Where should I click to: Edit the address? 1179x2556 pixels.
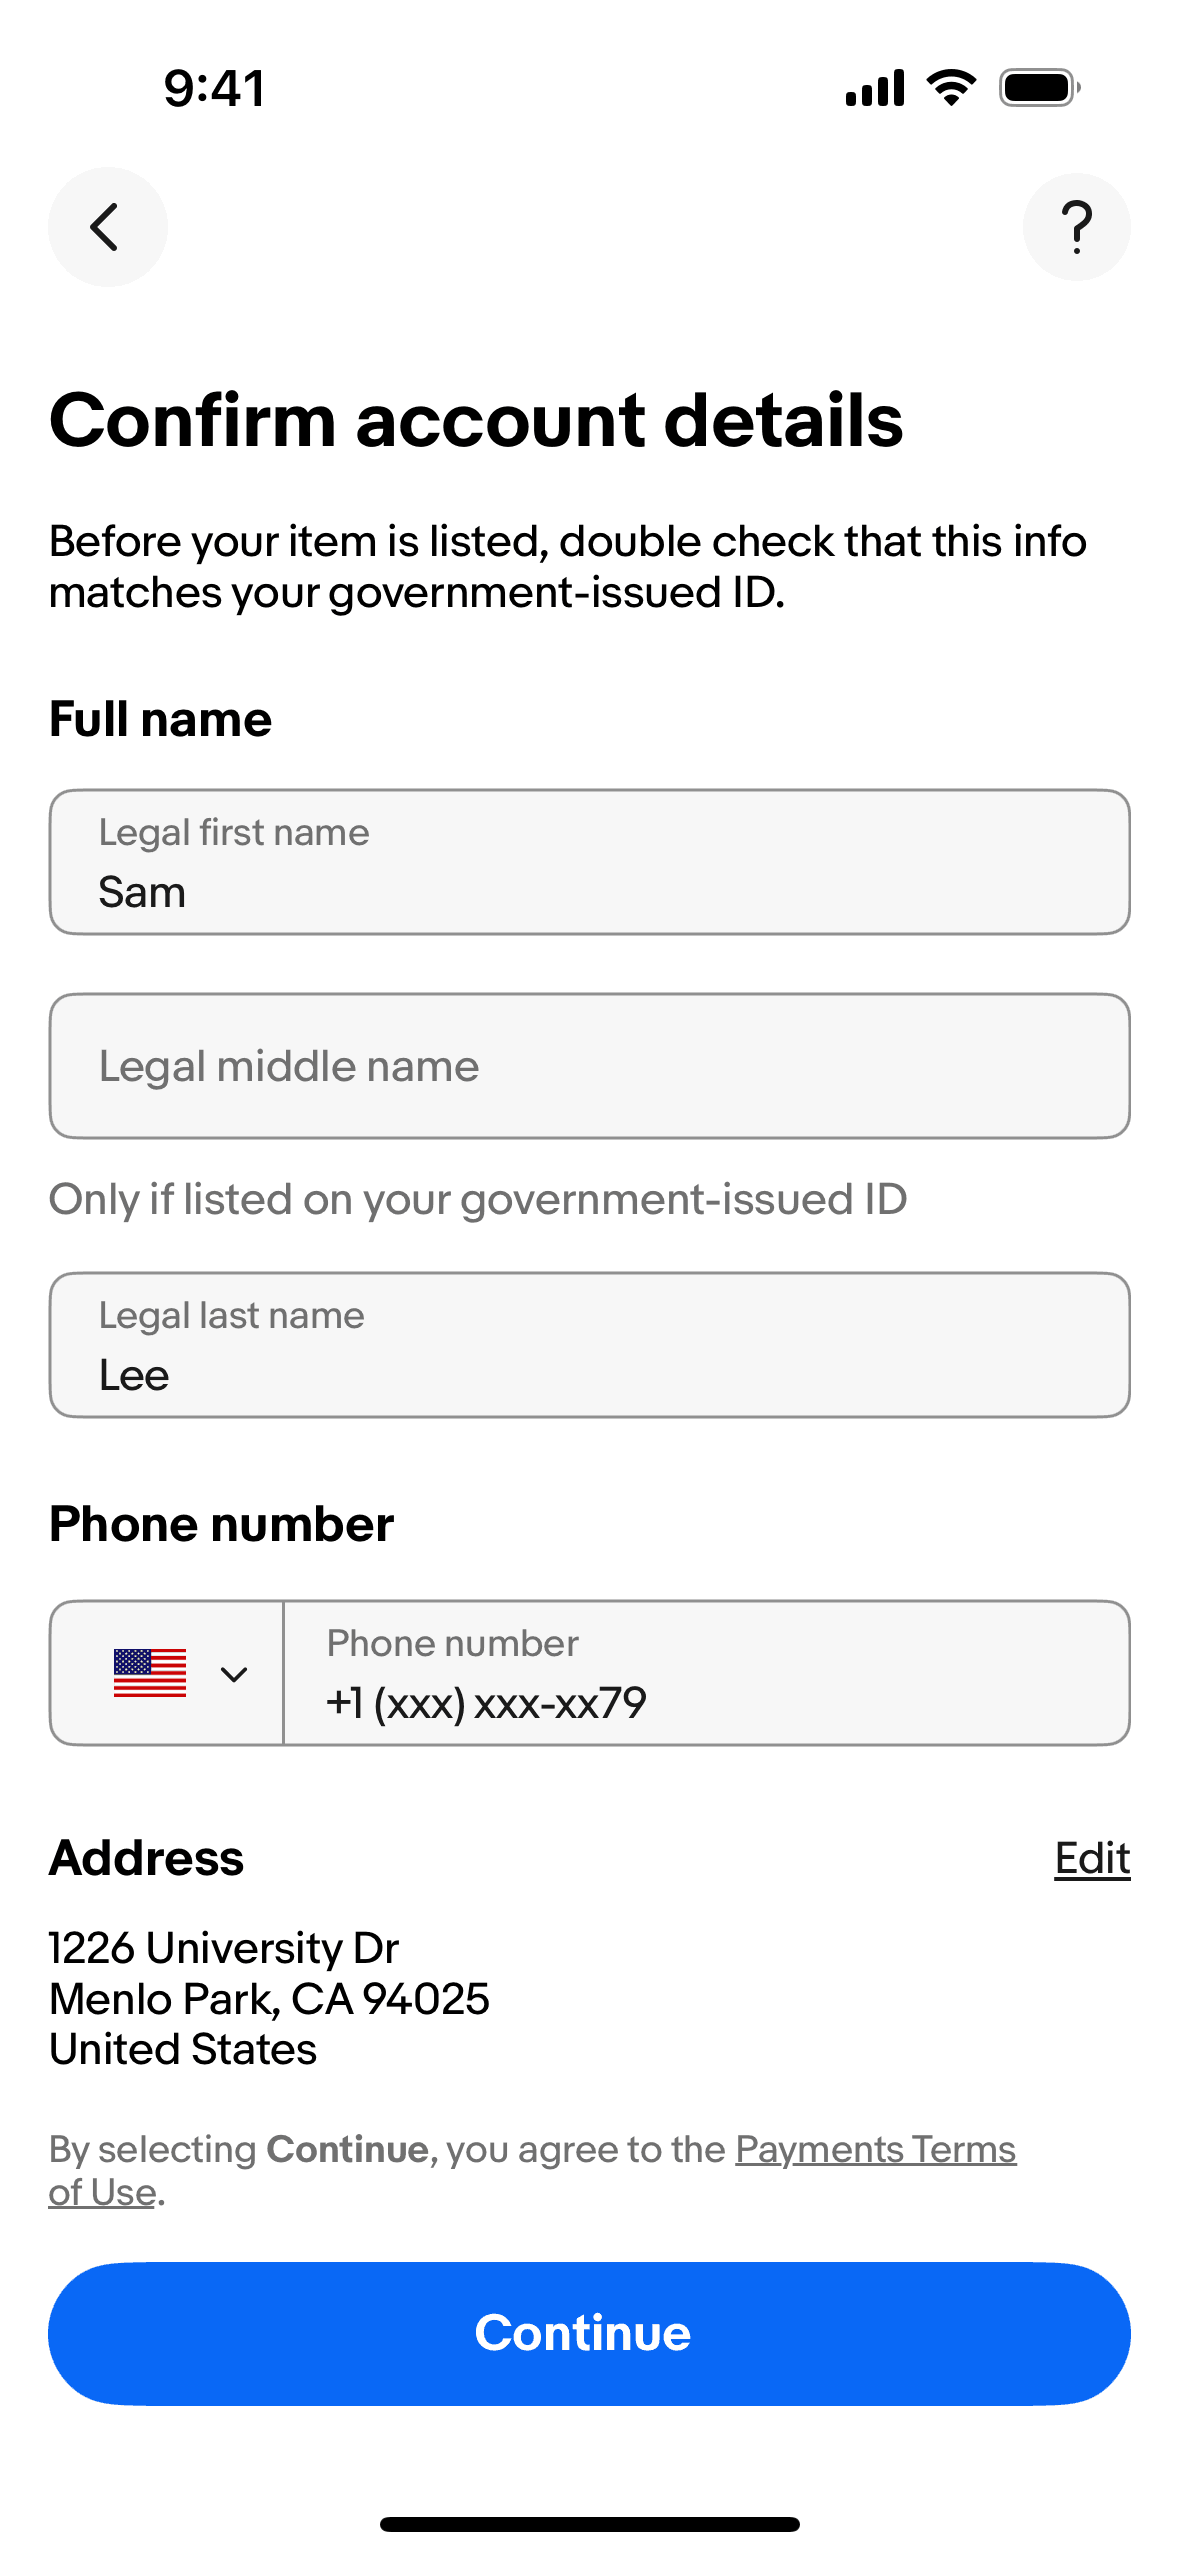click(x=1091, y=1859)
